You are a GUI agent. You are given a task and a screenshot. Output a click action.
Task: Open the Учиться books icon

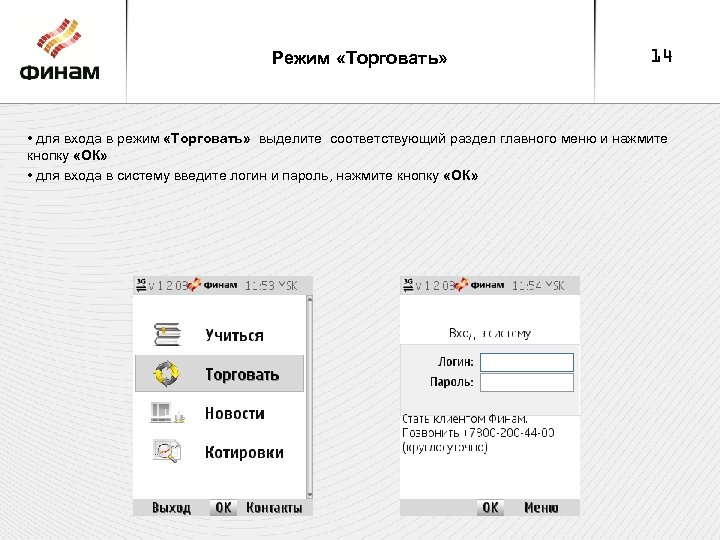click(x=167, y=334)
